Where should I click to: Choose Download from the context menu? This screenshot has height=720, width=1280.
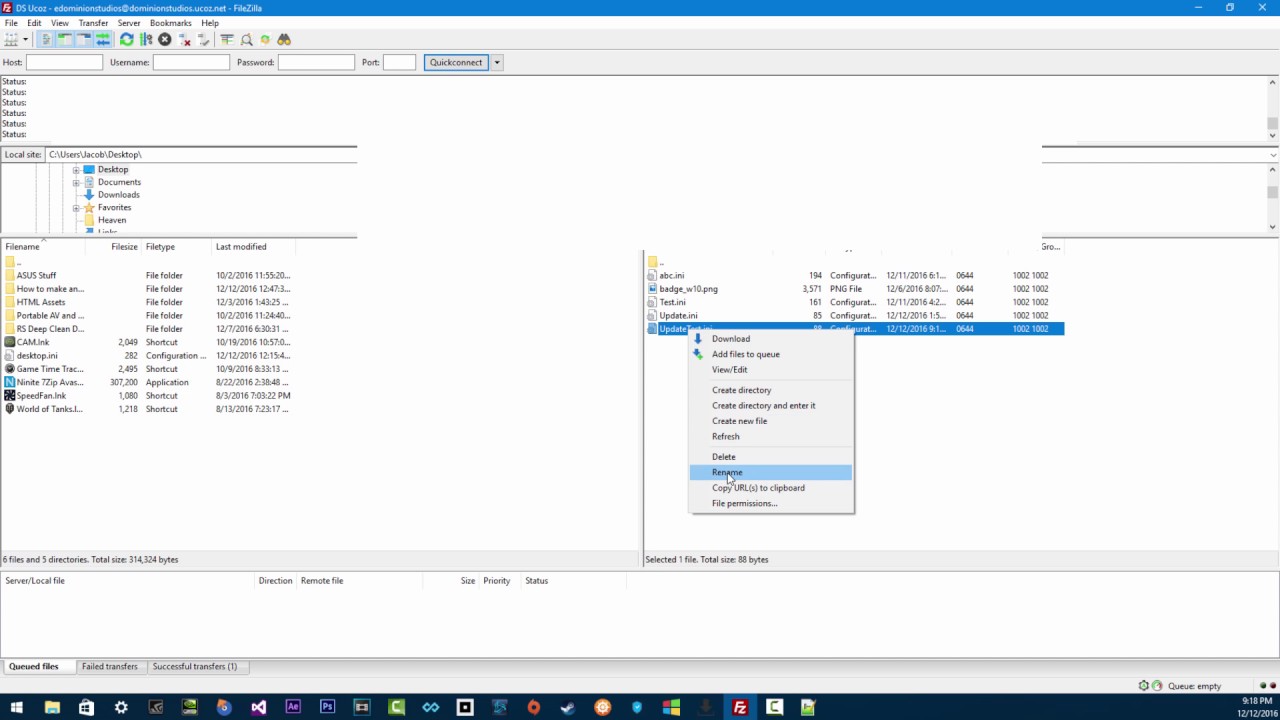coord(771,339)
